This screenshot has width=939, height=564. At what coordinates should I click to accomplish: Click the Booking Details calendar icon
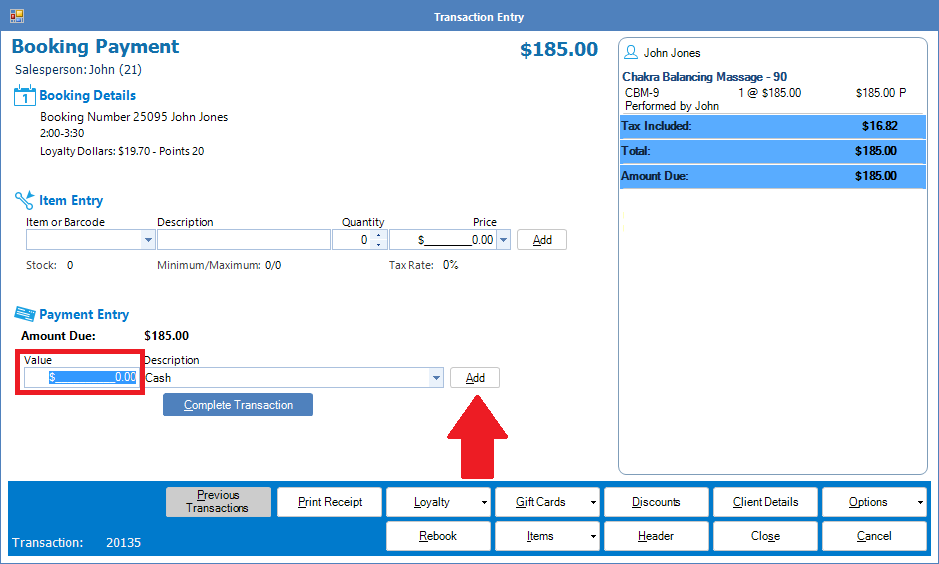coord(25,96)
